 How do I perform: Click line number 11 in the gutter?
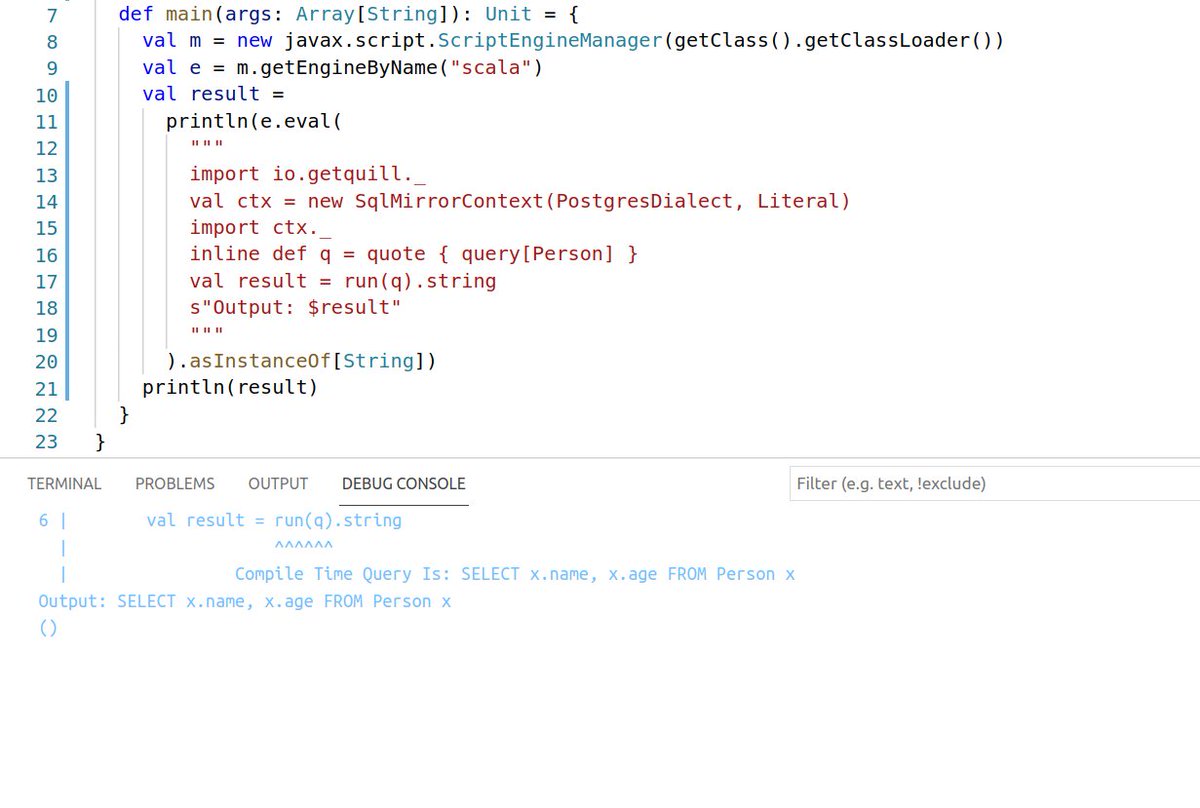pos(46,122)
